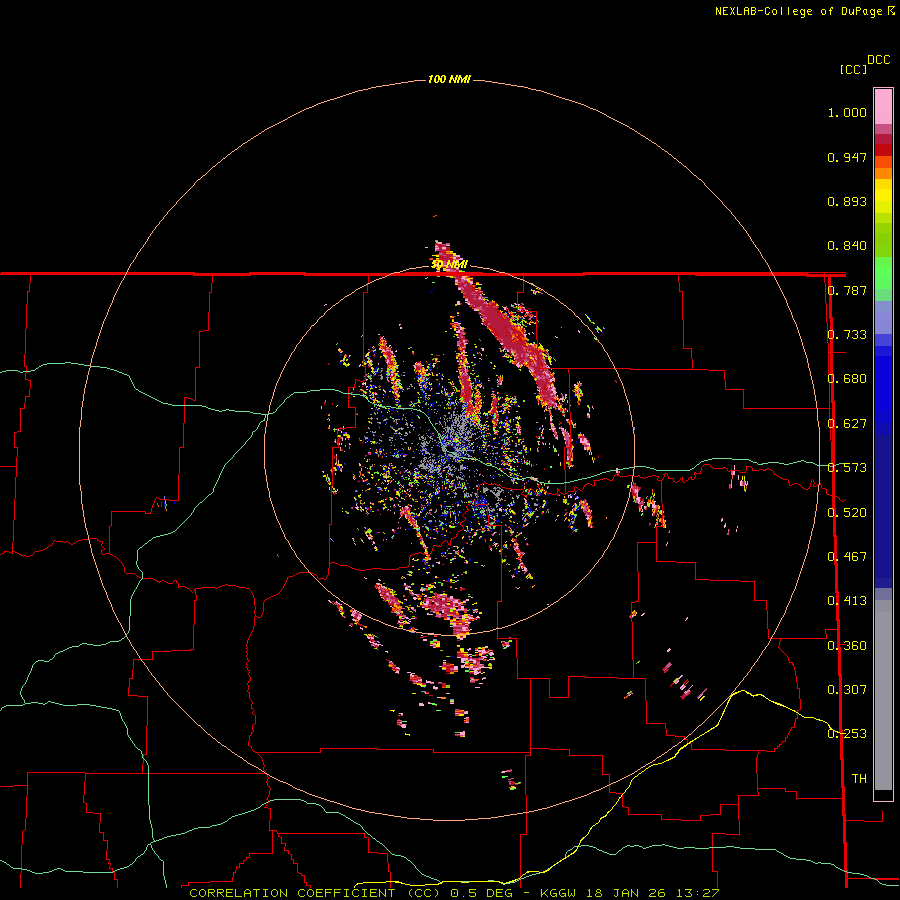The image size is (900, 900).
Task: Click the 1.000 colorbar value
Action: pyautogui.click(x=847, y=112)
